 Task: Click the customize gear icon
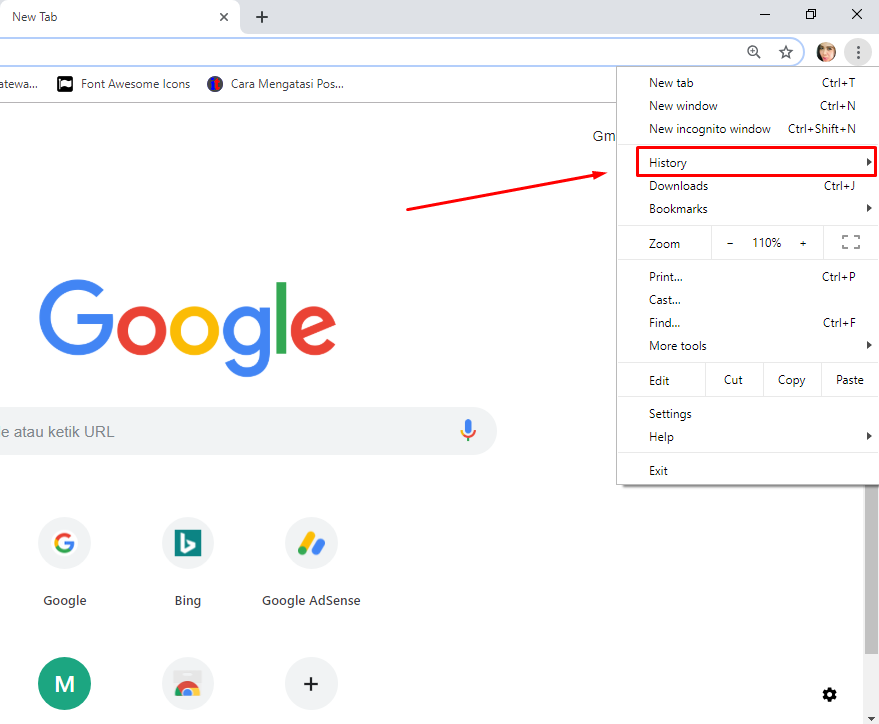point(829,694)
